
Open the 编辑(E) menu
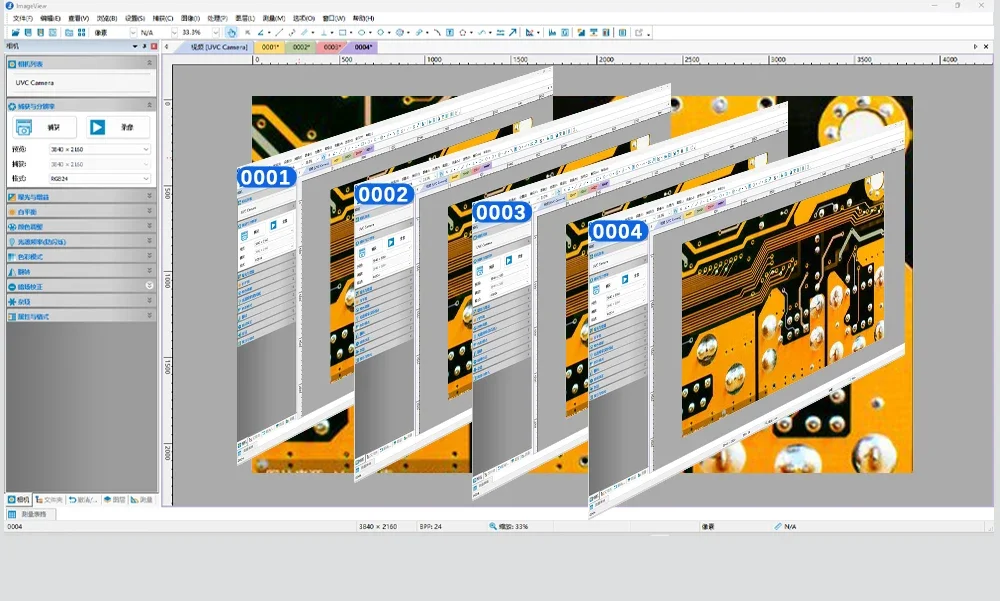click(x=50, y=19)
